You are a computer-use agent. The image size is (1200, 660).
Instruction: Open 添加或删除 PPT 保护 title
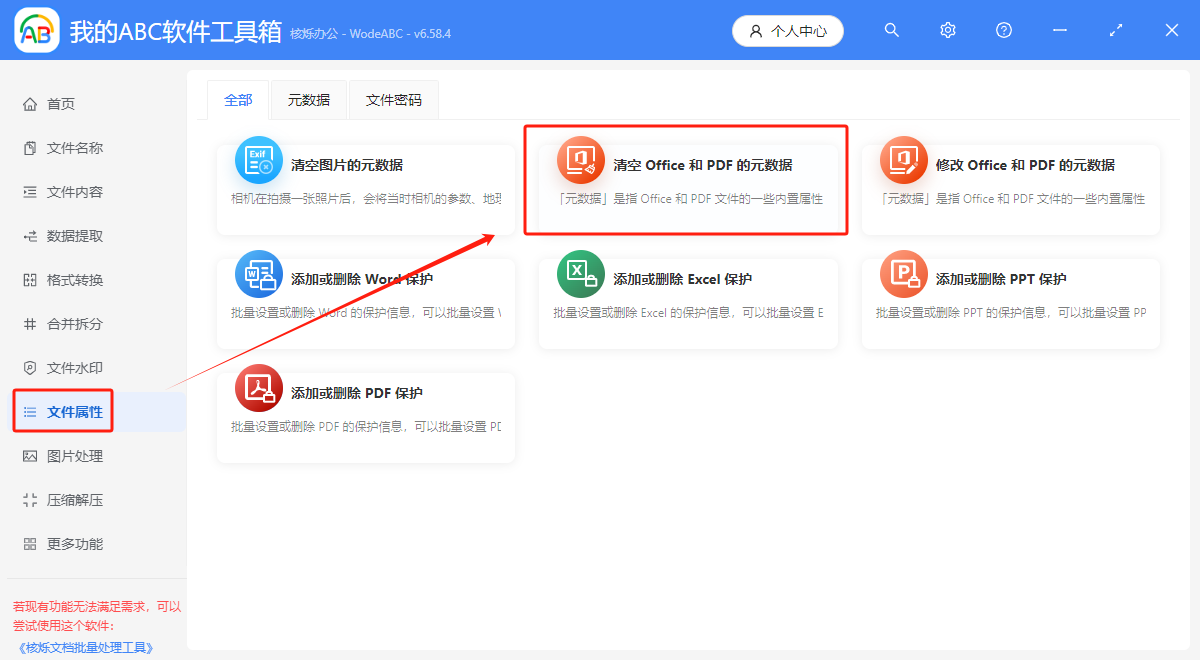[1001, 279]
